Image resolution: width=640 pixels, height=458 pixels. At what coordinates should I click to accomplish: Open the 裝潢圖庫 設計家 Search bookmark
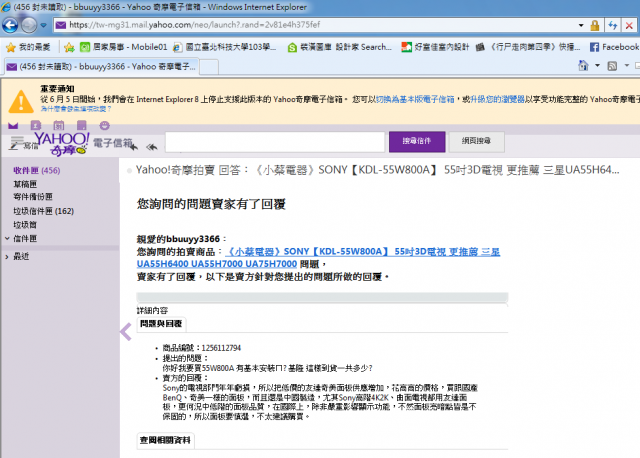coord(340,47)
